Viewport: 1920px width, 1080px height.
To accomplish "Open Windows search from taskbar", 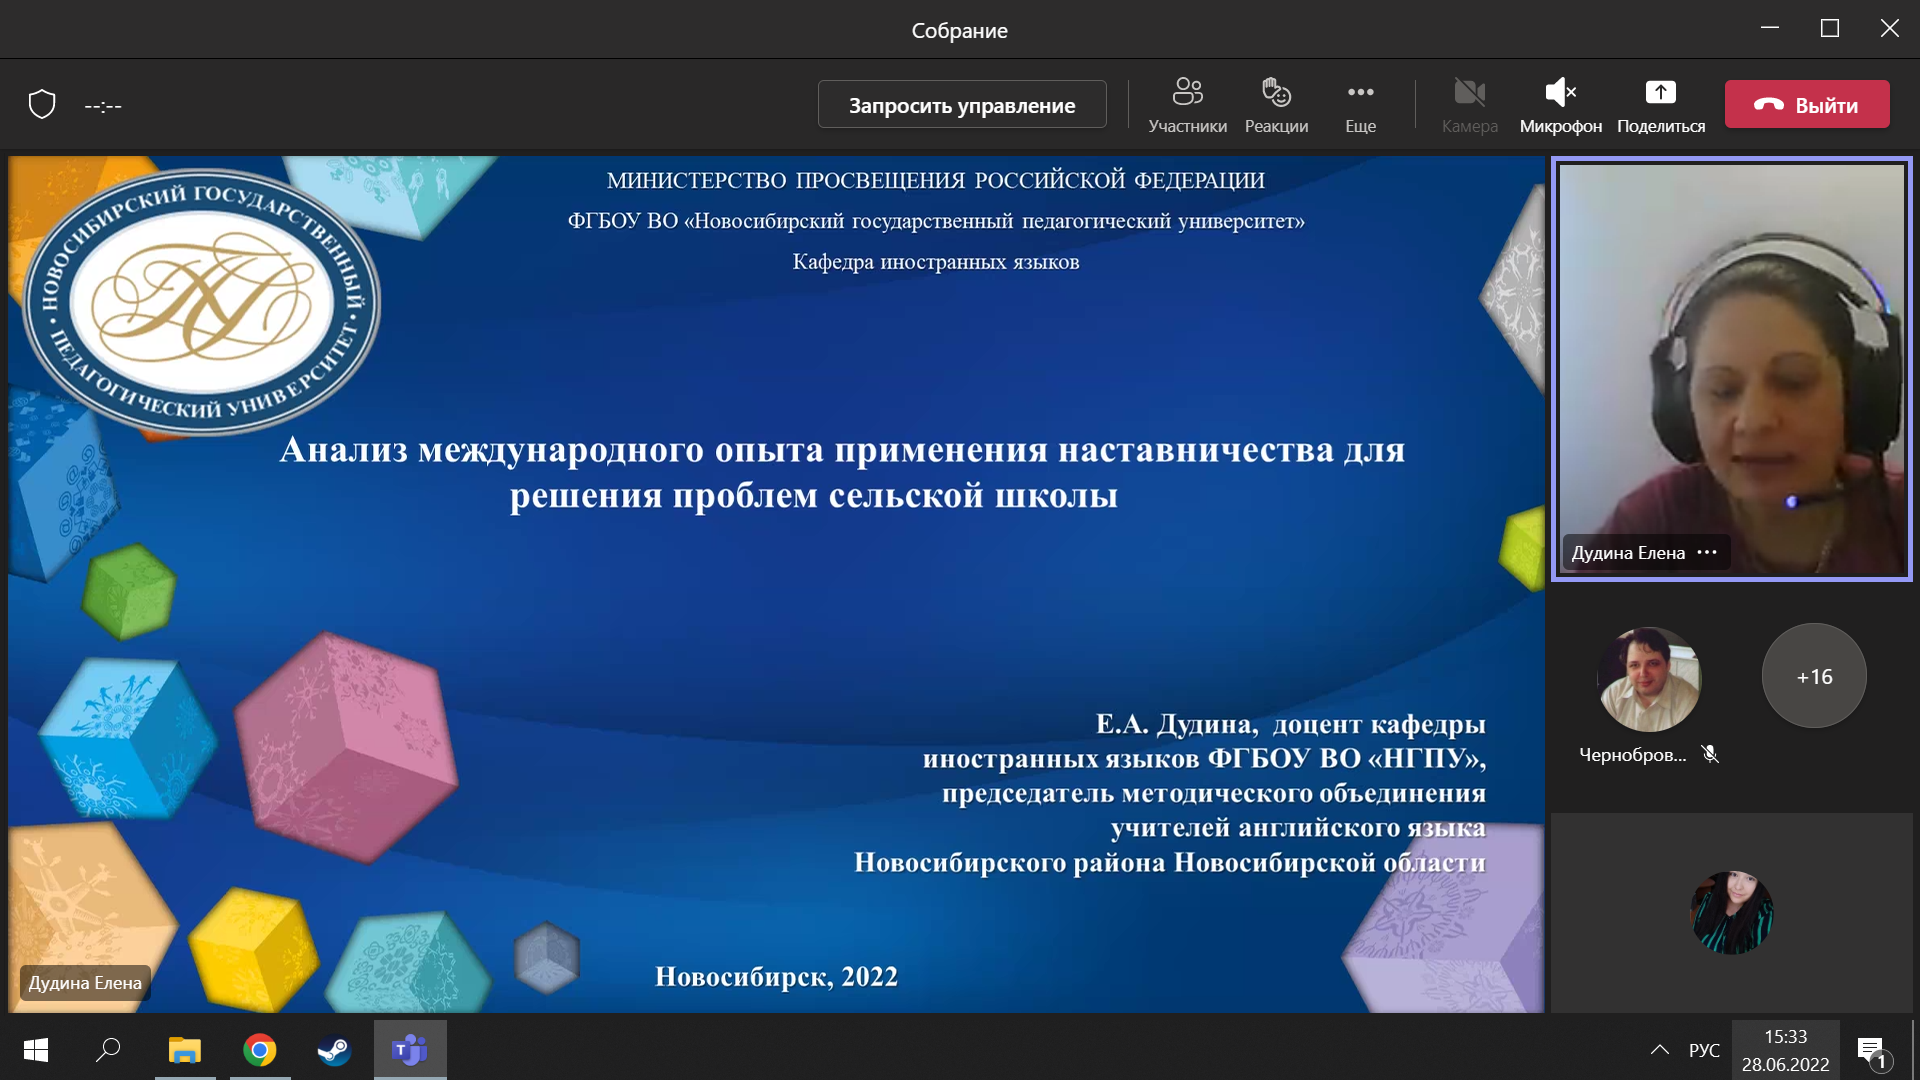I will point(108,1050).
